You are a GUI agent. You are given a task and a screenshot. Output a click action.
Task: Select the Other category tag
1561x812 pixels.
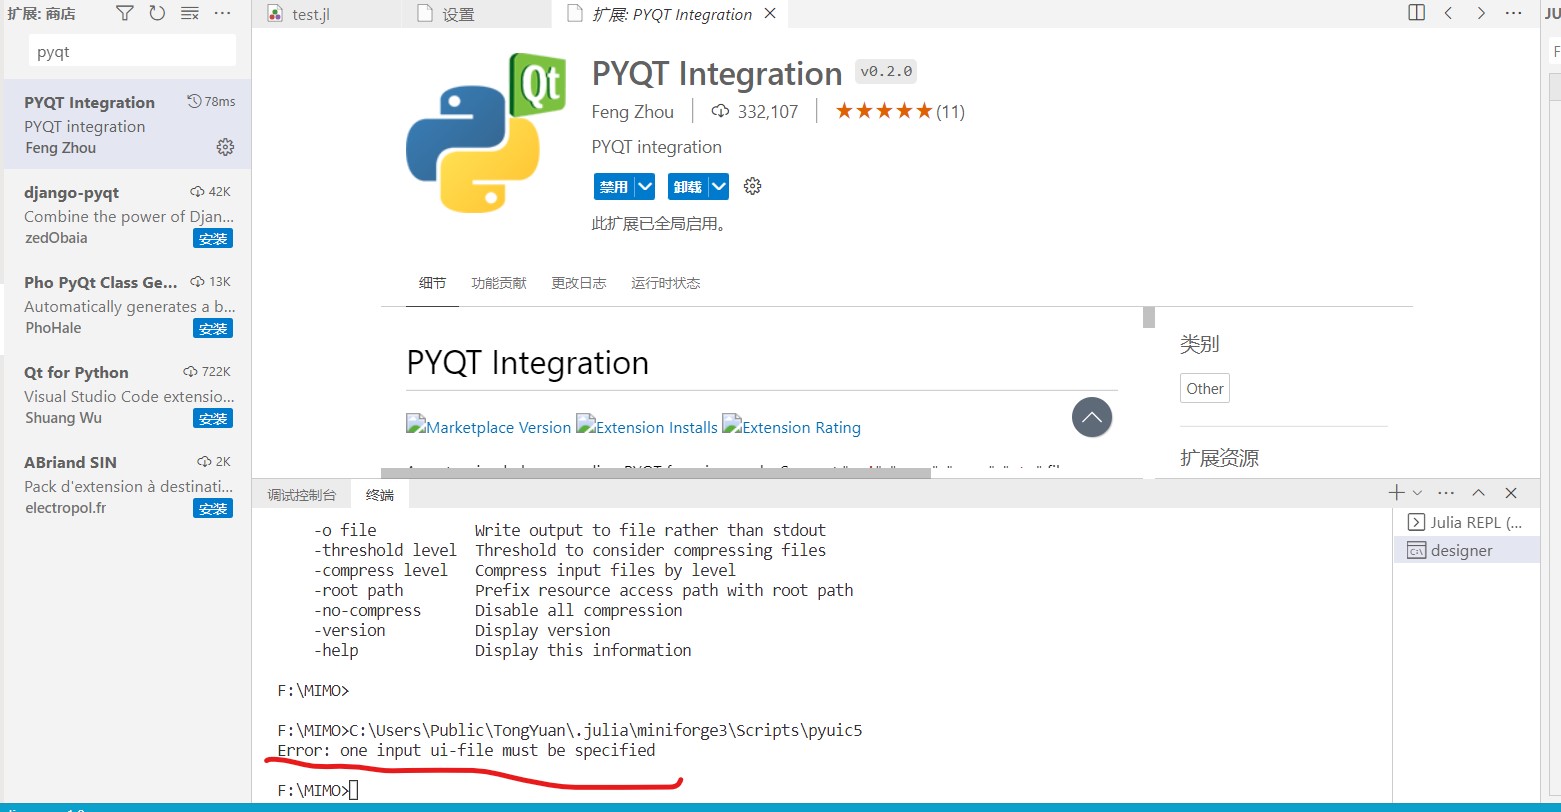tap(1204, 389)
